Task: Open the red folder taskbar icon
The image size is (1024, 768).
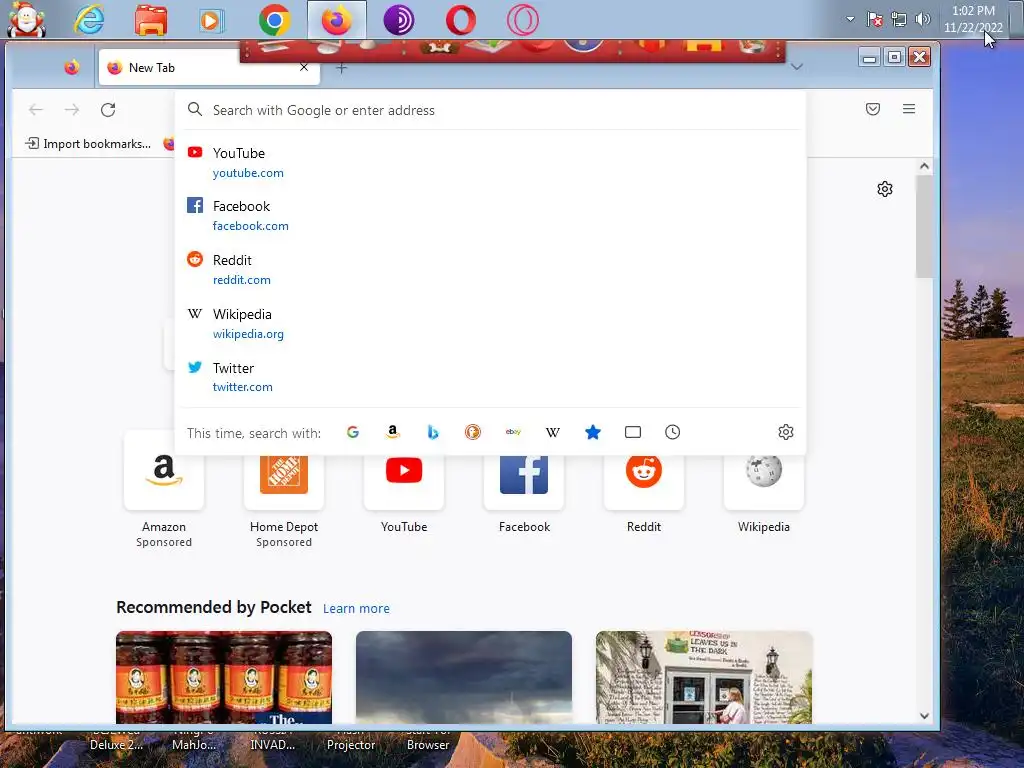Action: coord(151,20)
